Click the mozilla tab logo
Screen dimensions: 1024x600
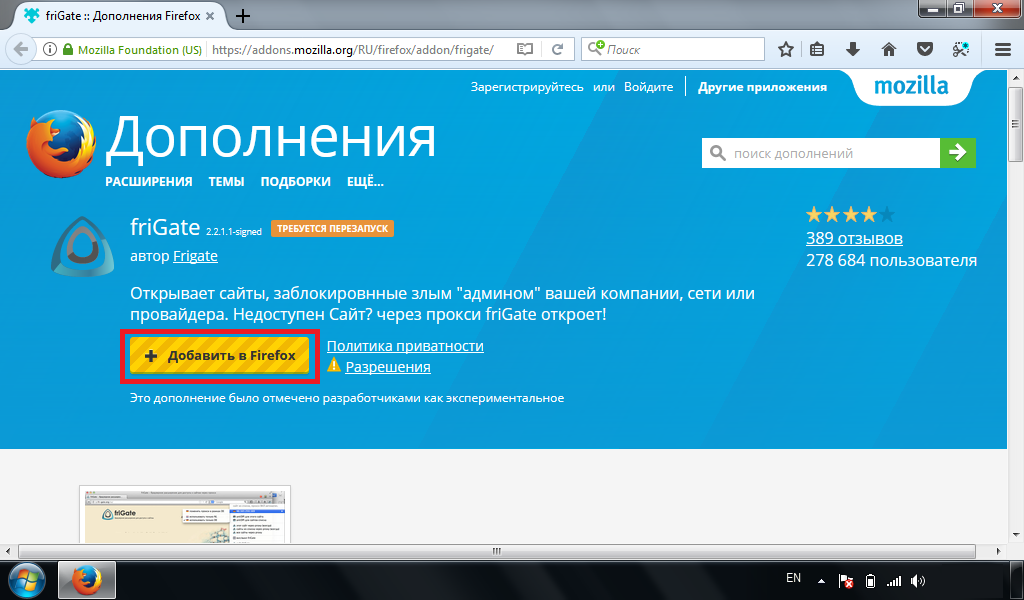click(911, 86)
